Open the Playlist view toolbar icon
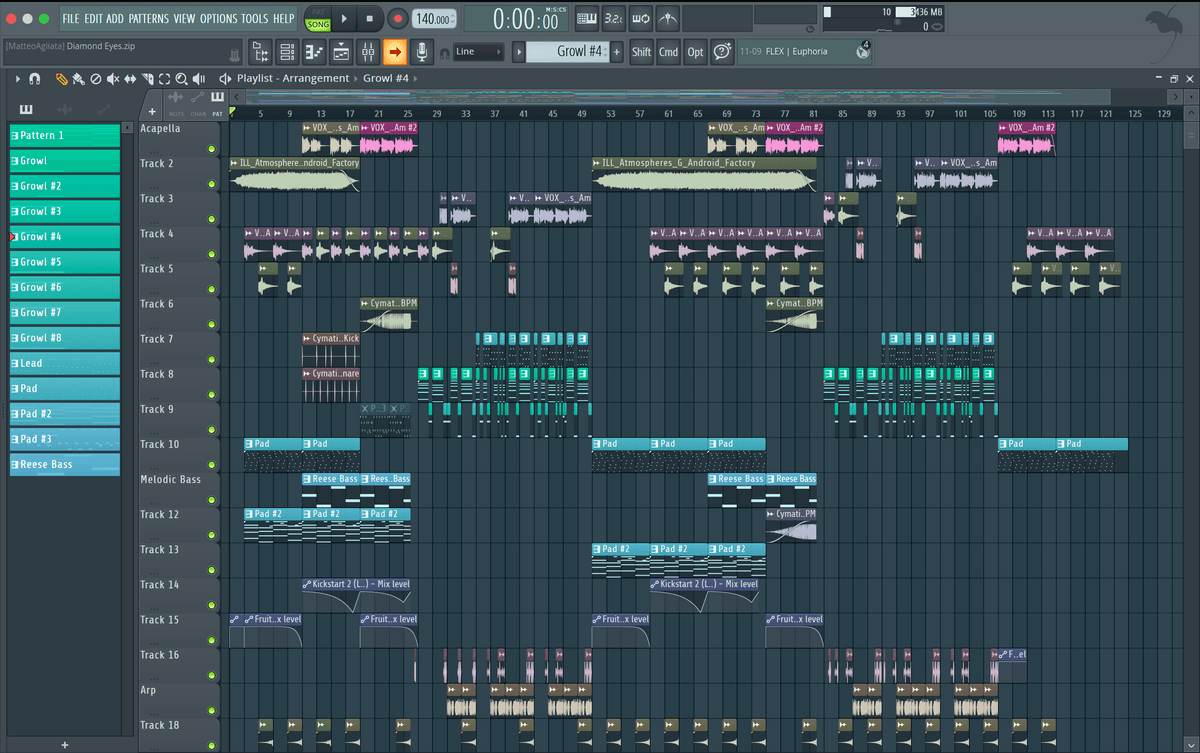The width and height of the screenshot is (1200, 753). pos(341,51)
